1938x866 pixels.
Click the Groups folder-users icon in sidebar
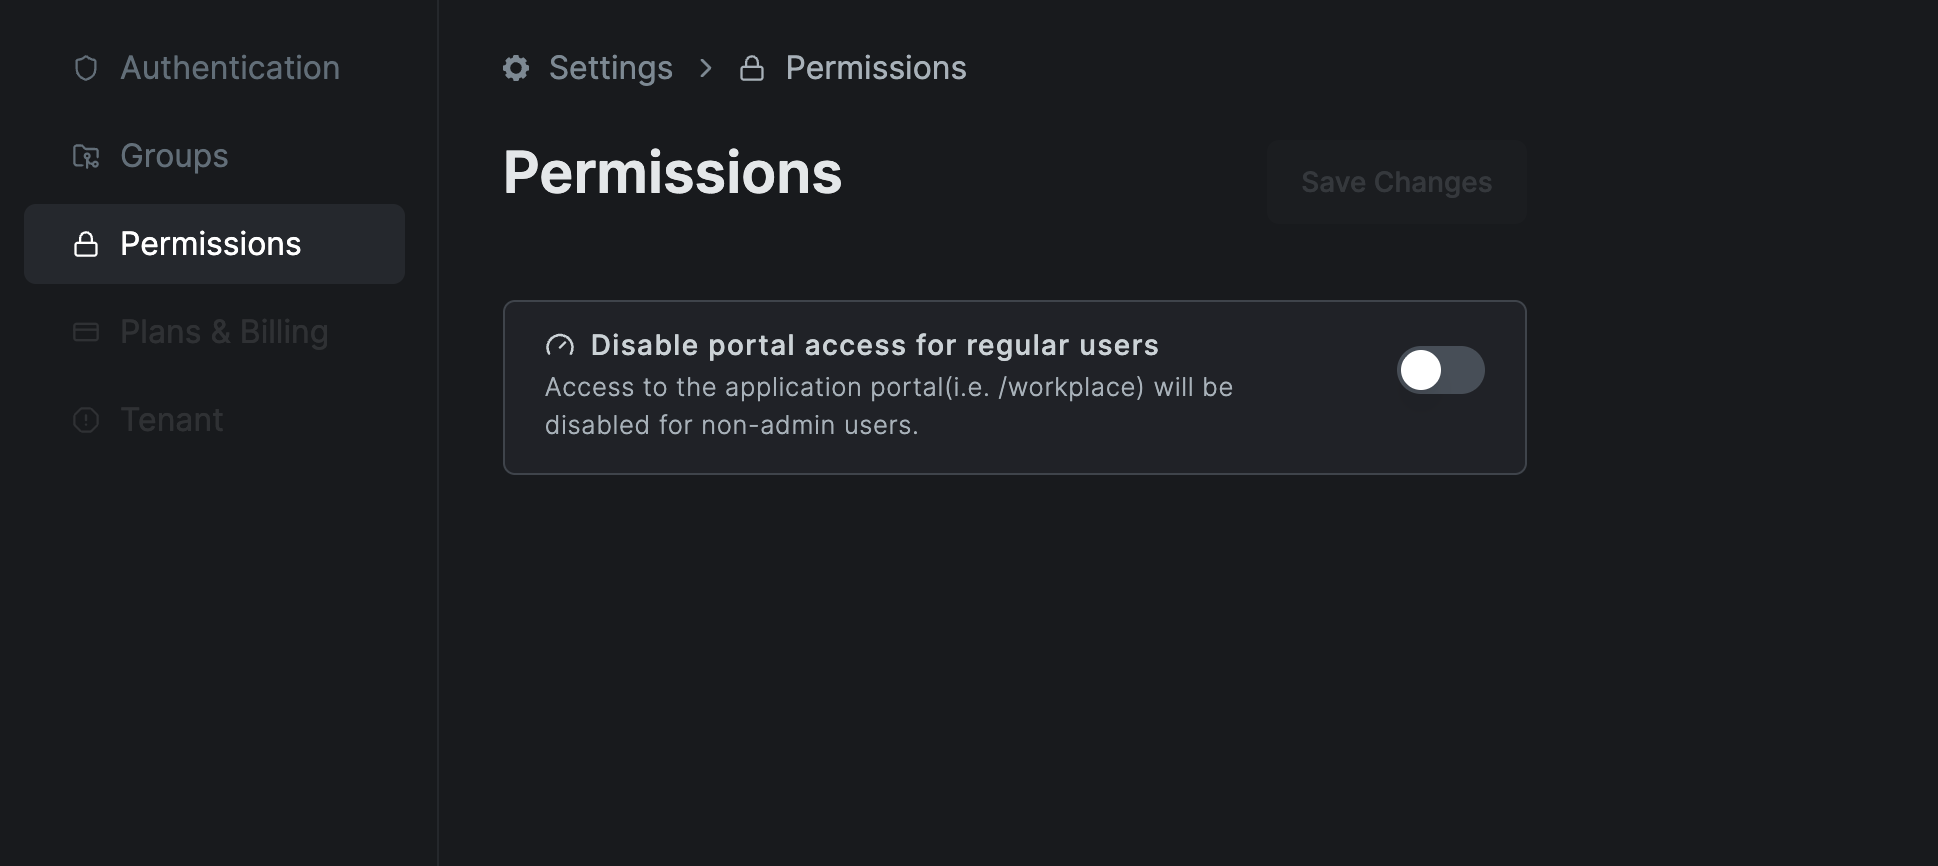86,156
